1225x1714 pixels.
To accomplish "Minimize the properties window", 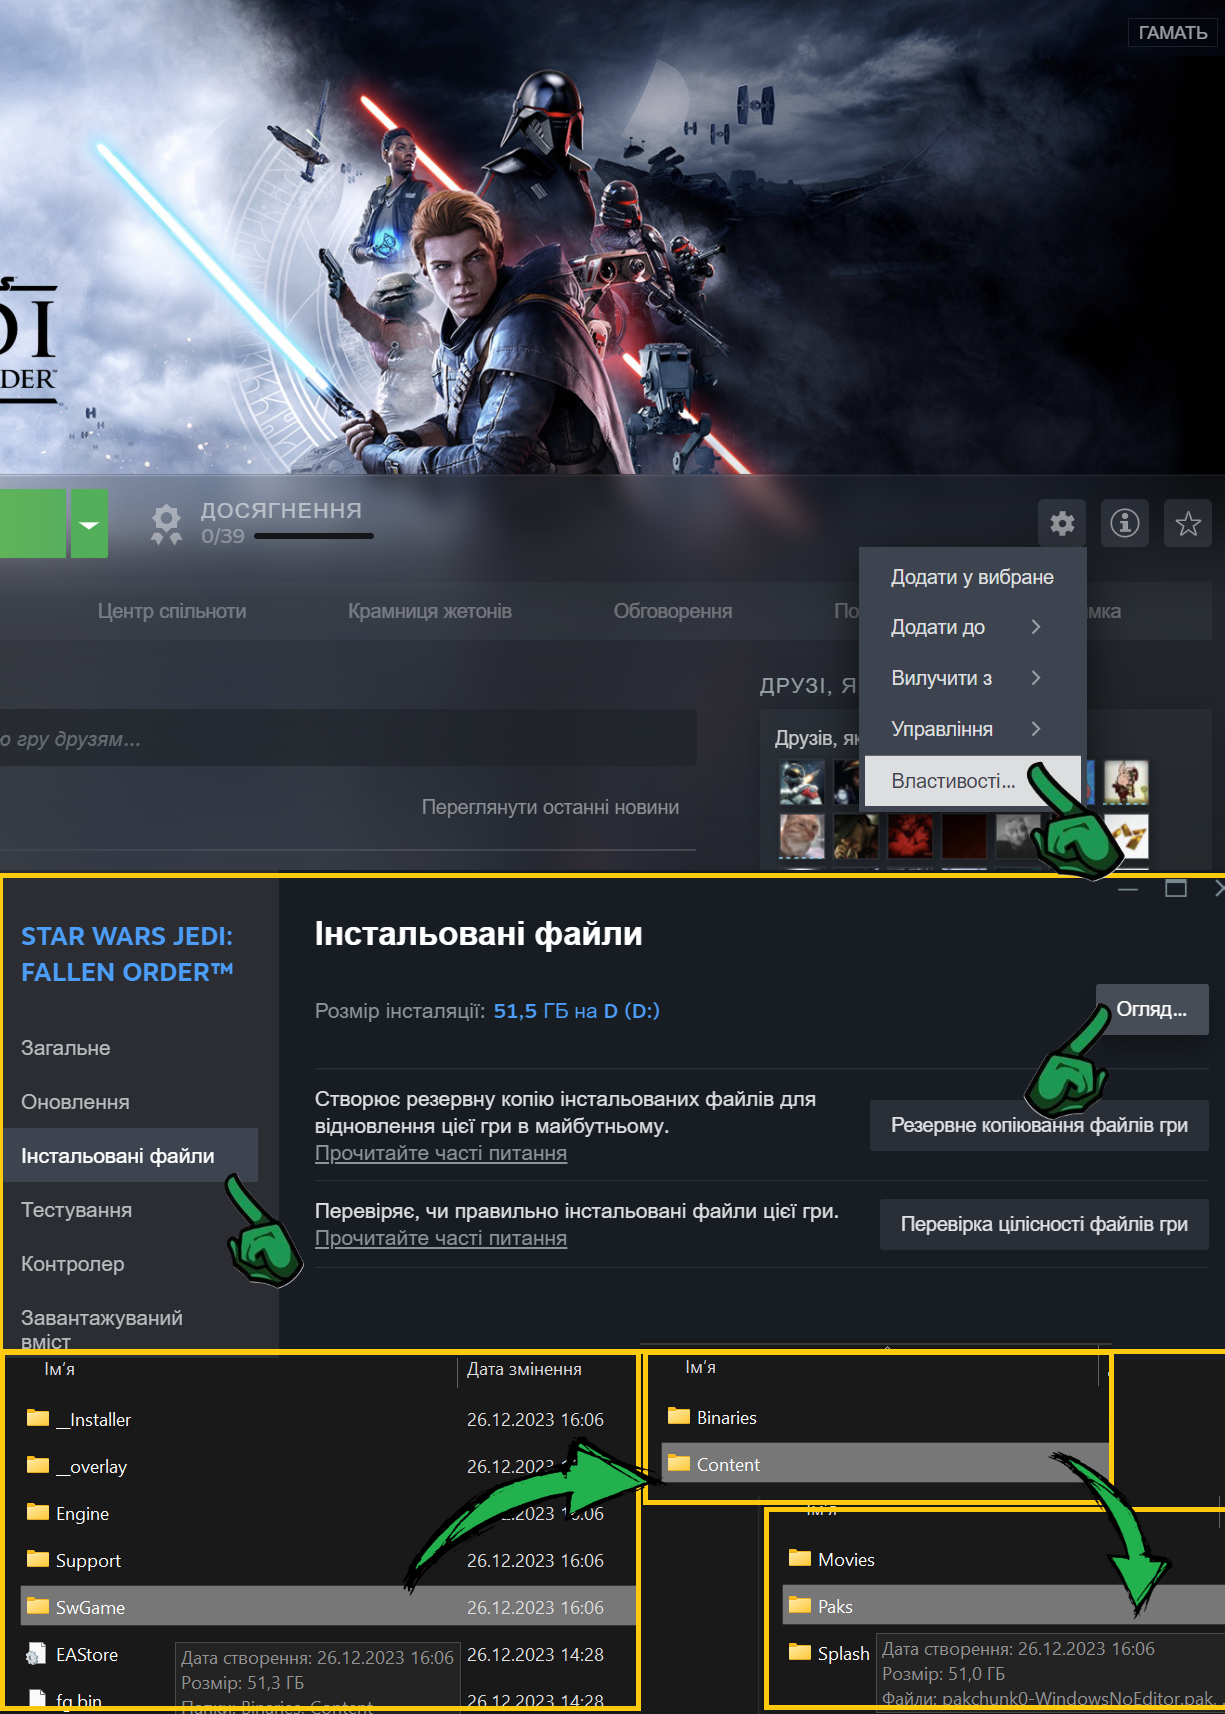I will tap(1128, 889).
